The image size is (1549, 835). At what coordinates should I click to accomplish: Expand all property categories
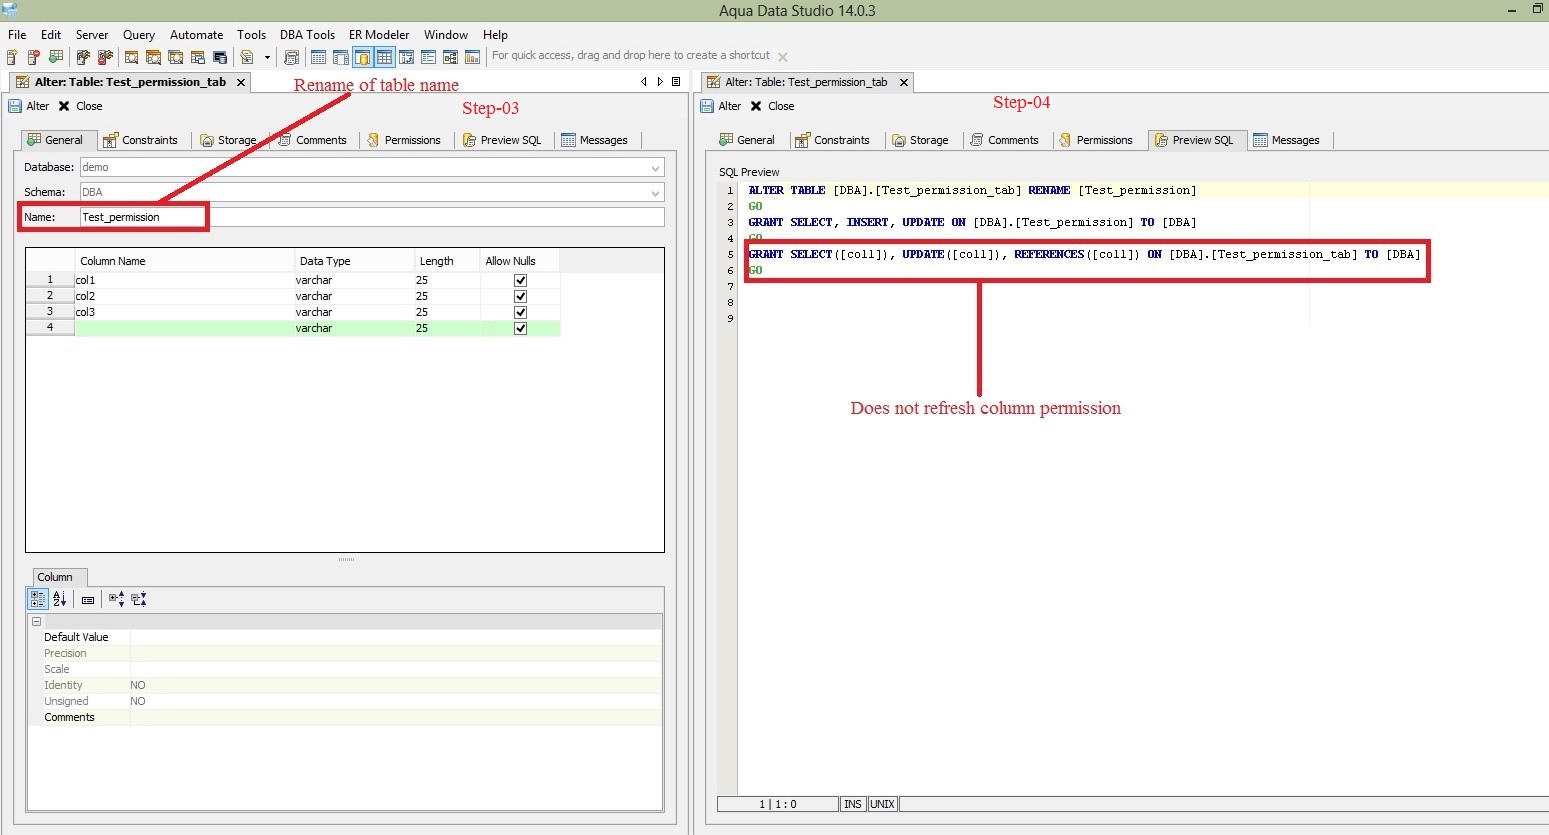(x=116, y=599)
